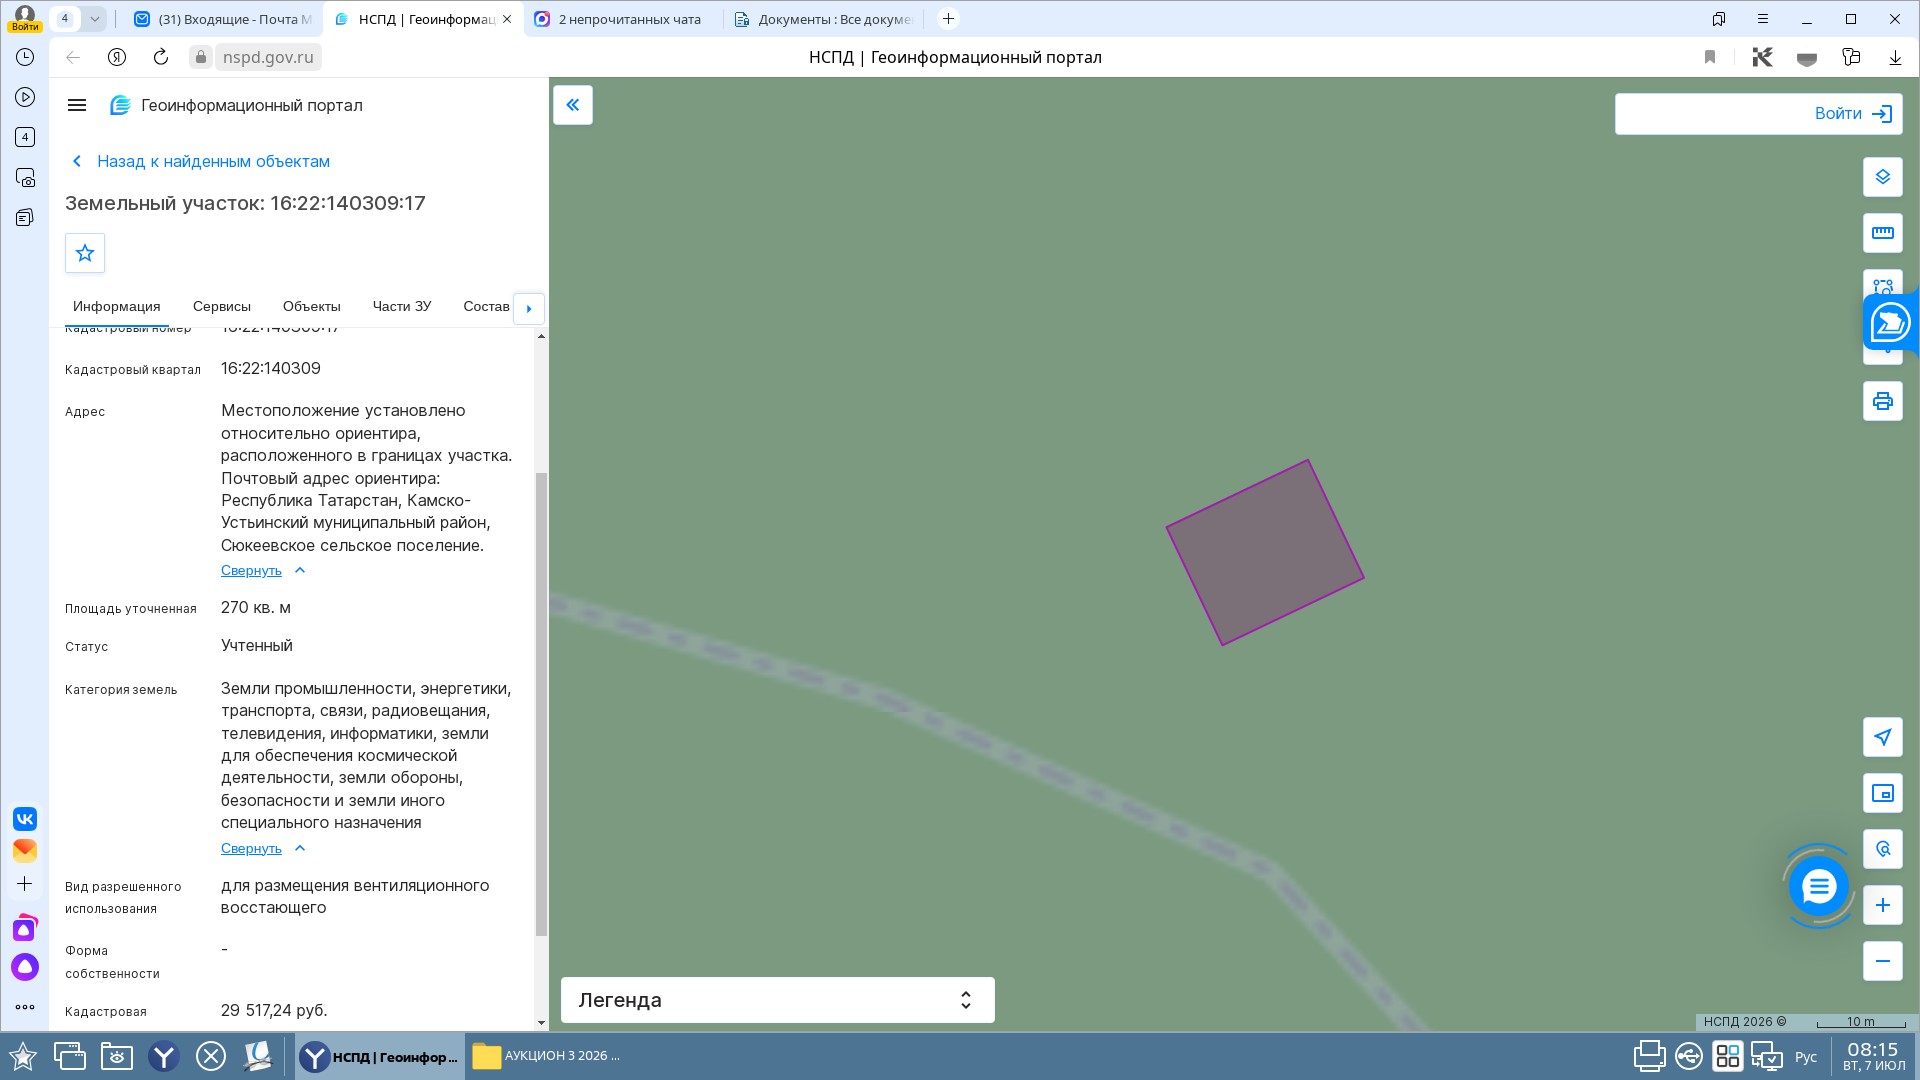Screen dimensions: 1920x1080
Task: Print the map with printer button
Action: [x=1883, y=401]
